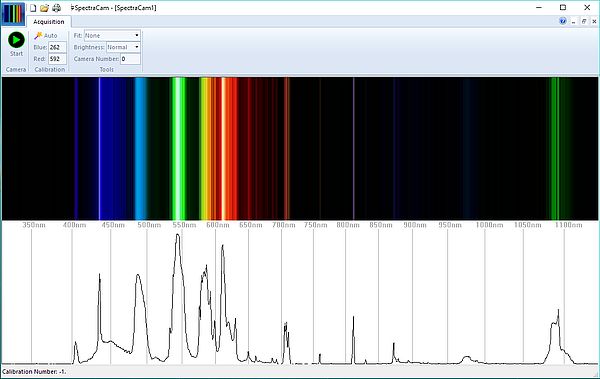Click the Start label under the play button
Screen dimensions: 600x379
point(16,54)
